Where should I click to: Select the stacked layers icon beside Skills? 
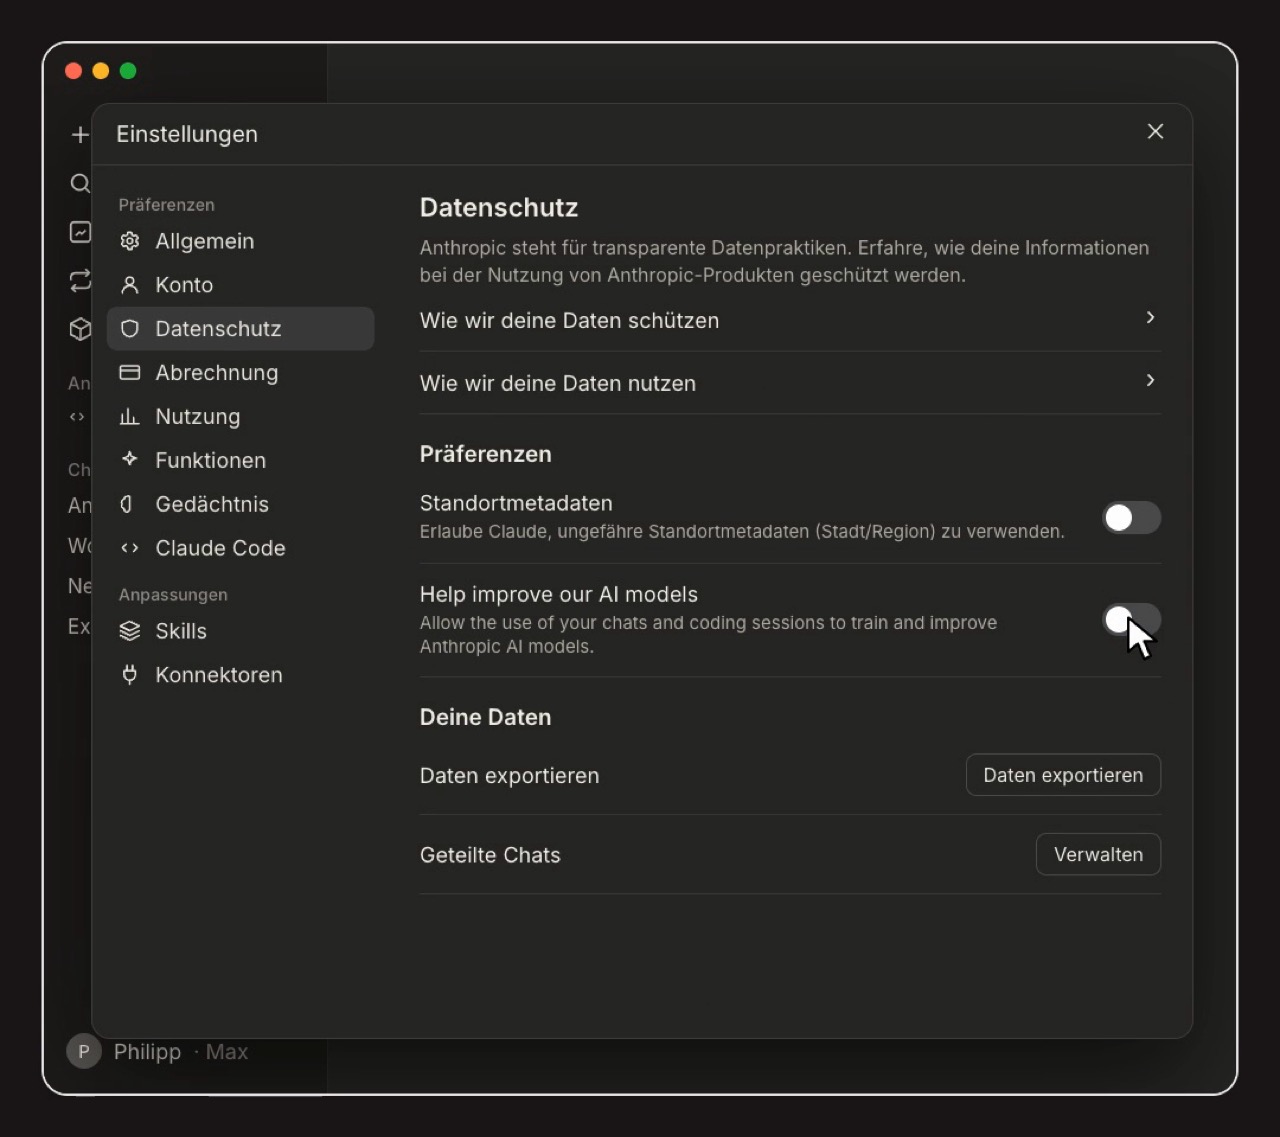(x=130, y=631)
